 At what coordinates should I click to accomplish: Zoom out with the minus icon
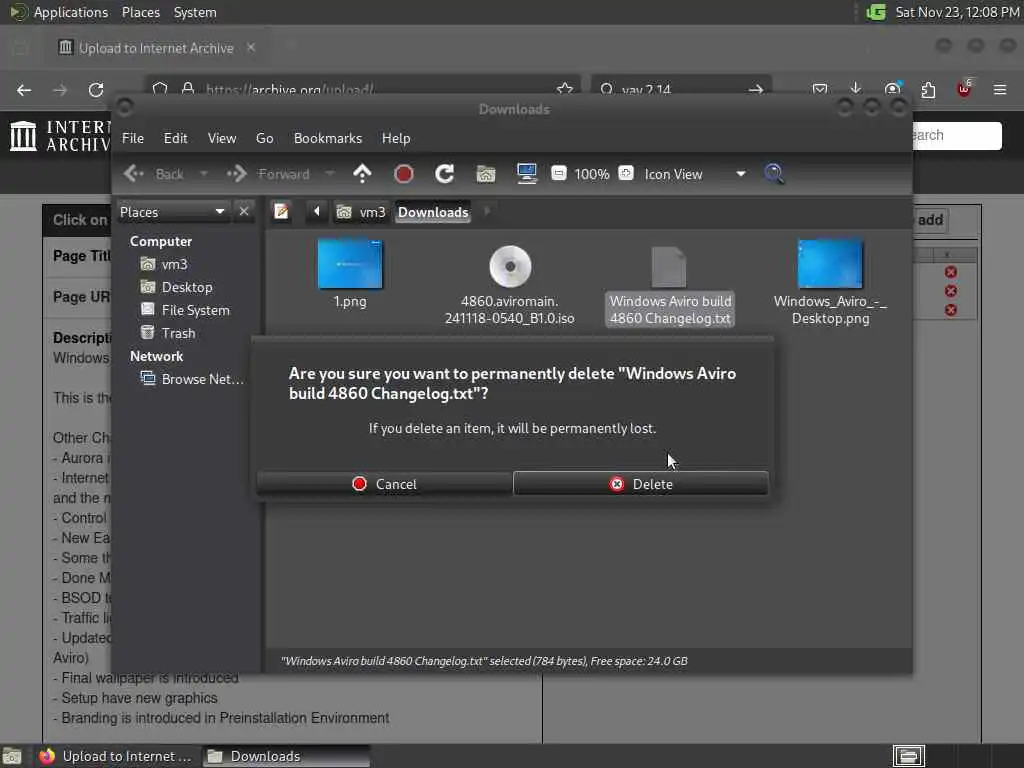pyautogui.click(x=558, y=173)
